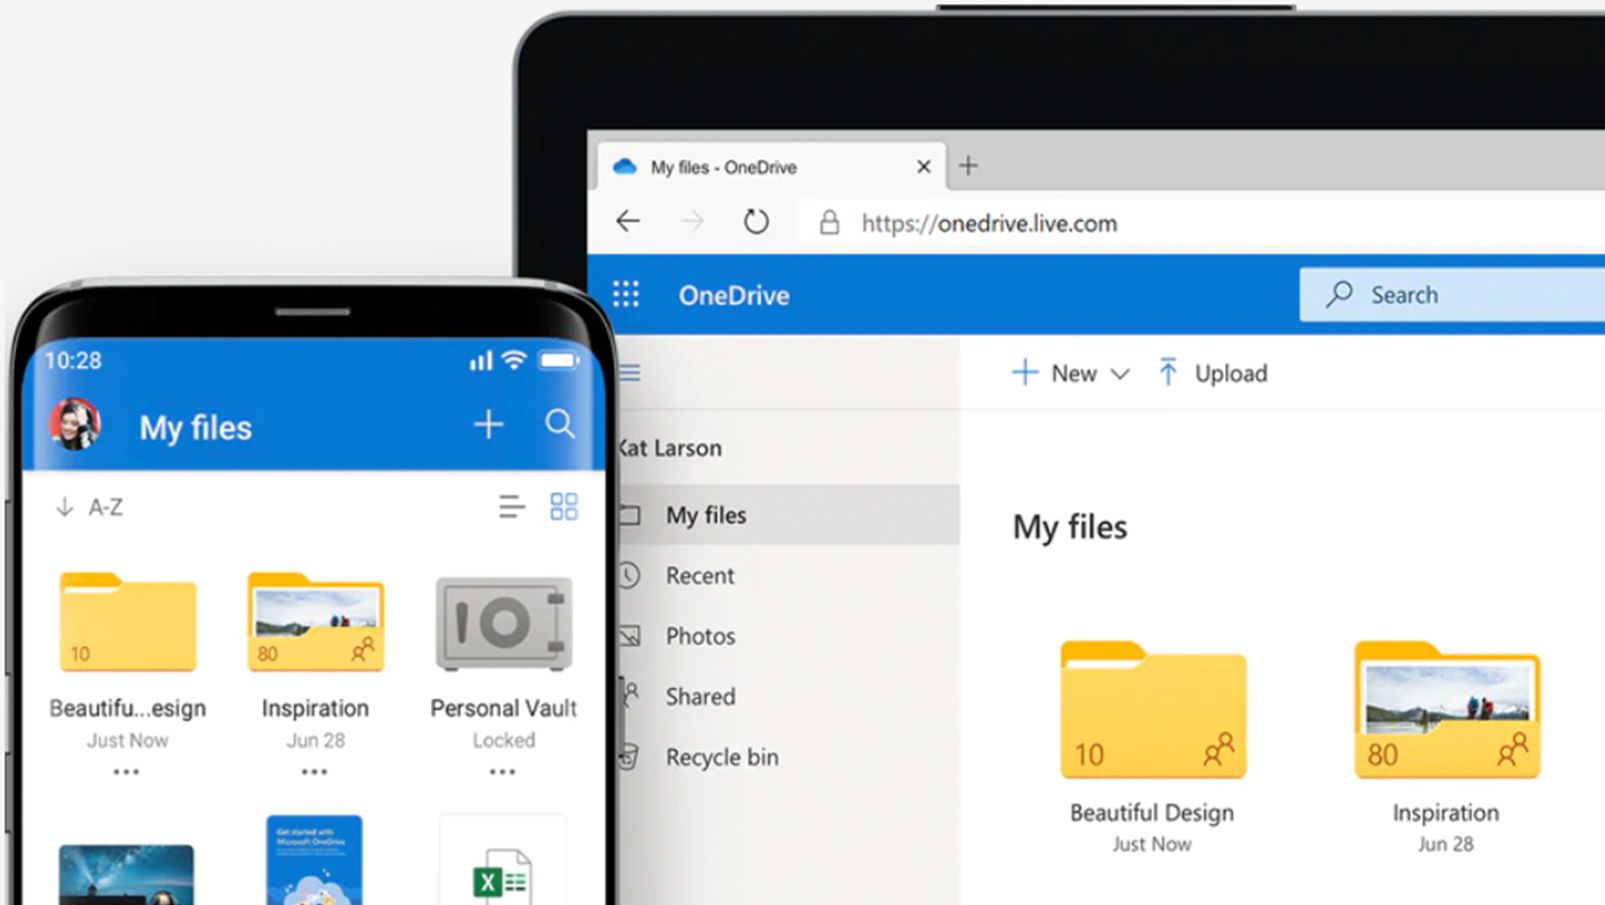Collapse the sidebar with the hamburger icon
This screenshot has height=905, width=1605.
pos(628,372)
